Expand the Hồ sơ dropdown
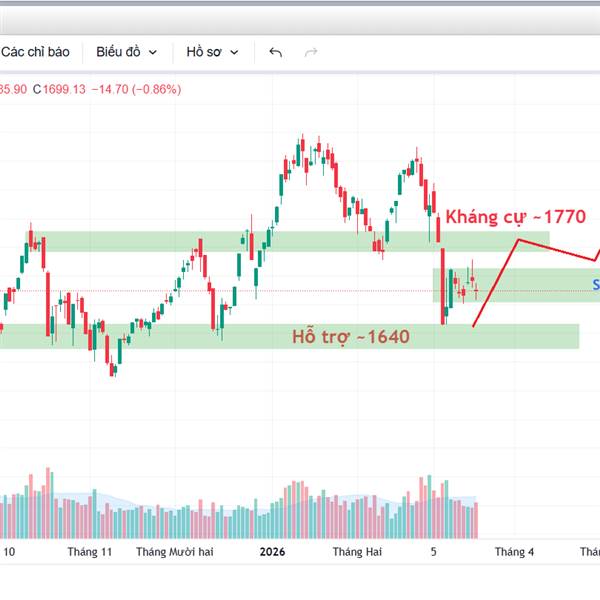600x600 pixels. (212, 52)
